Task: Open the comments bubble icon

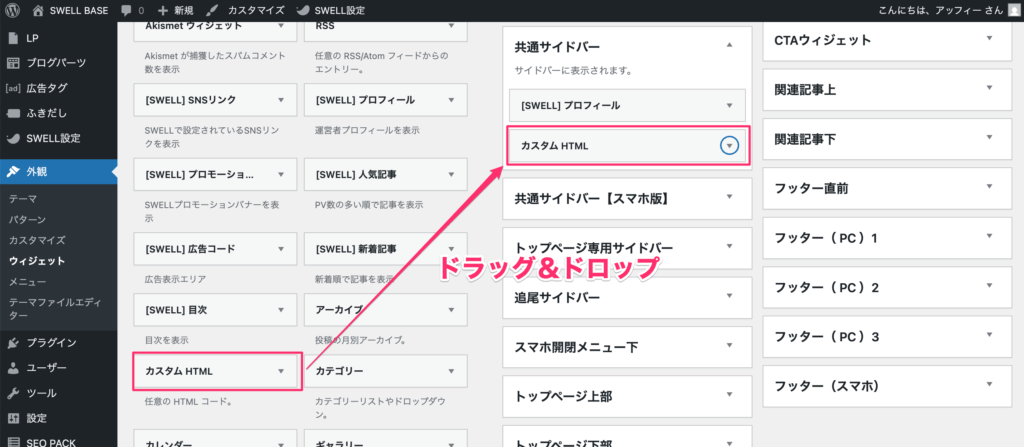Action: pyautogui.click(x=127, y=10)
